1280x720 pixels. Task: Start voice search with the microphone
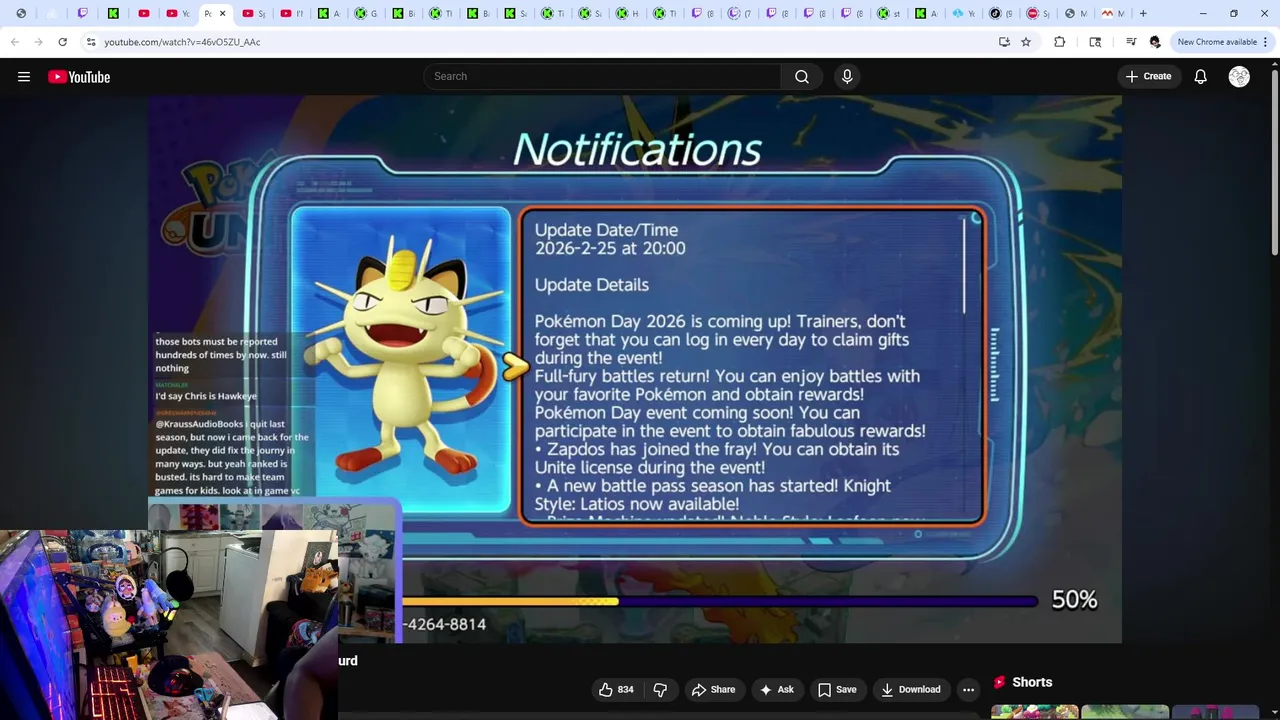tap(847, 76)
